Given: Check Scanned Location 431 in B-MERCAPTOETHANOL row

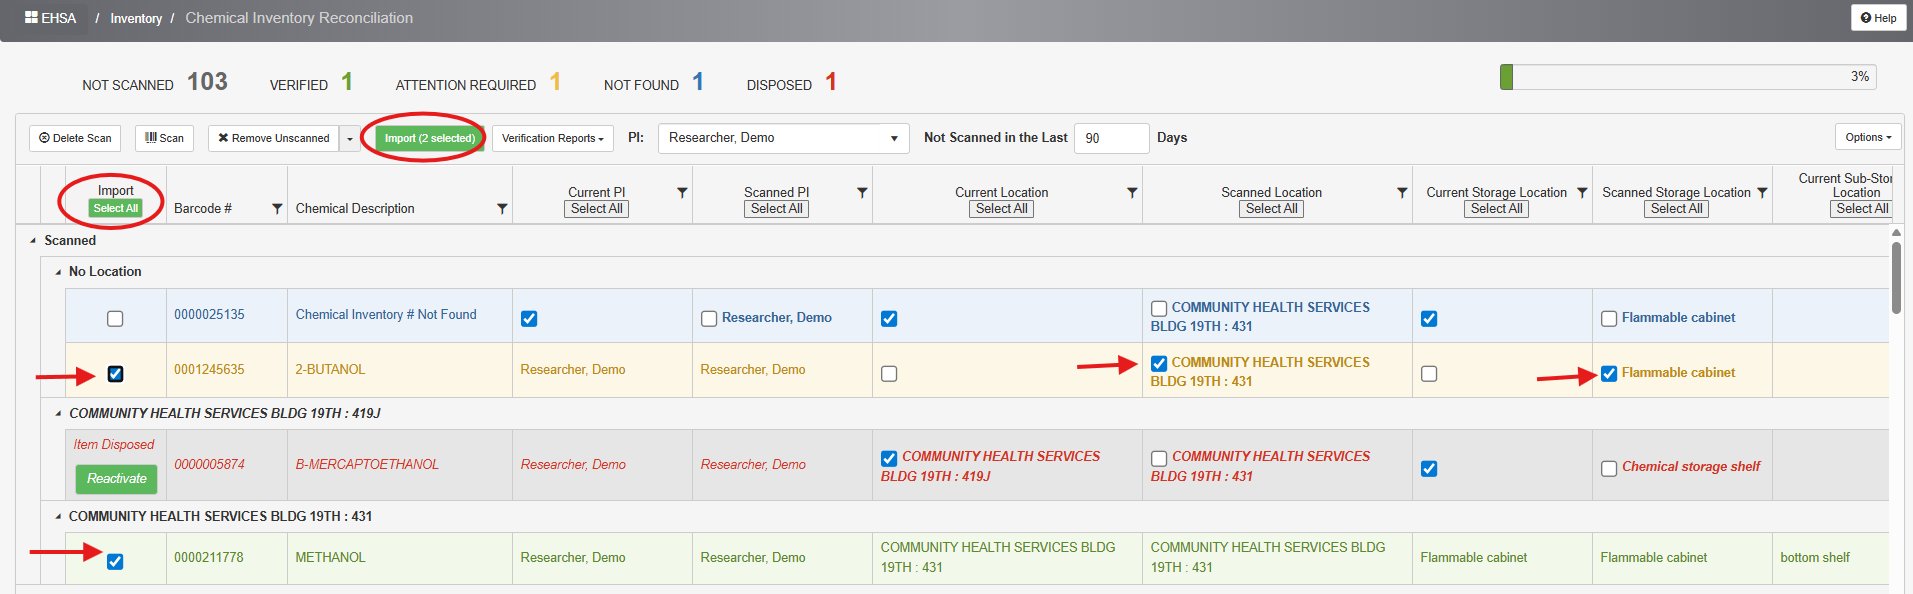Looking at the screenshot, I should (1159, 459).
